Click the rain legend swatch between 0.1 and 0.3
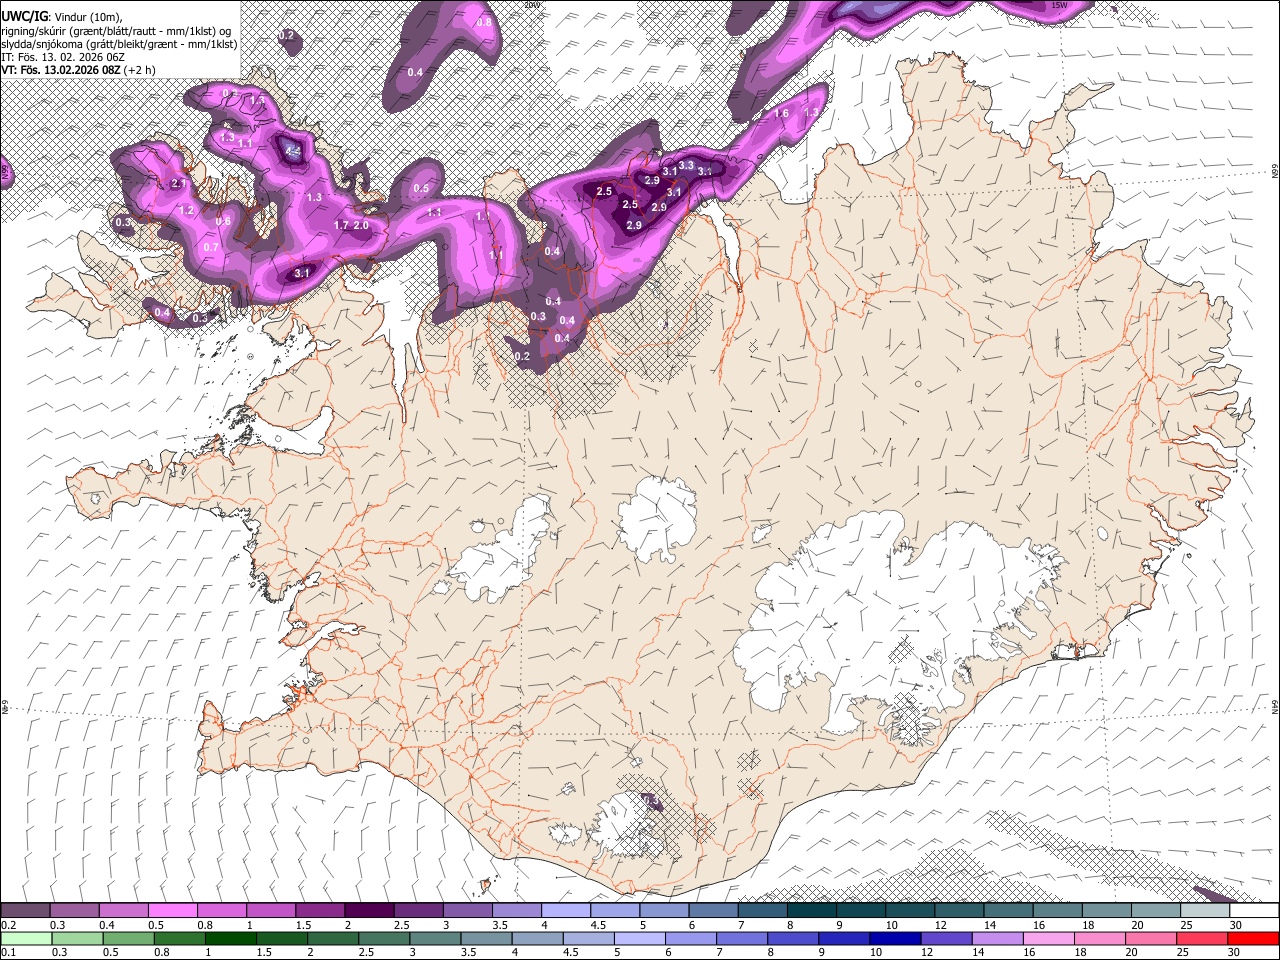Image resolution: width=1280 pixels, height=960 pixels. click(26, 939)
